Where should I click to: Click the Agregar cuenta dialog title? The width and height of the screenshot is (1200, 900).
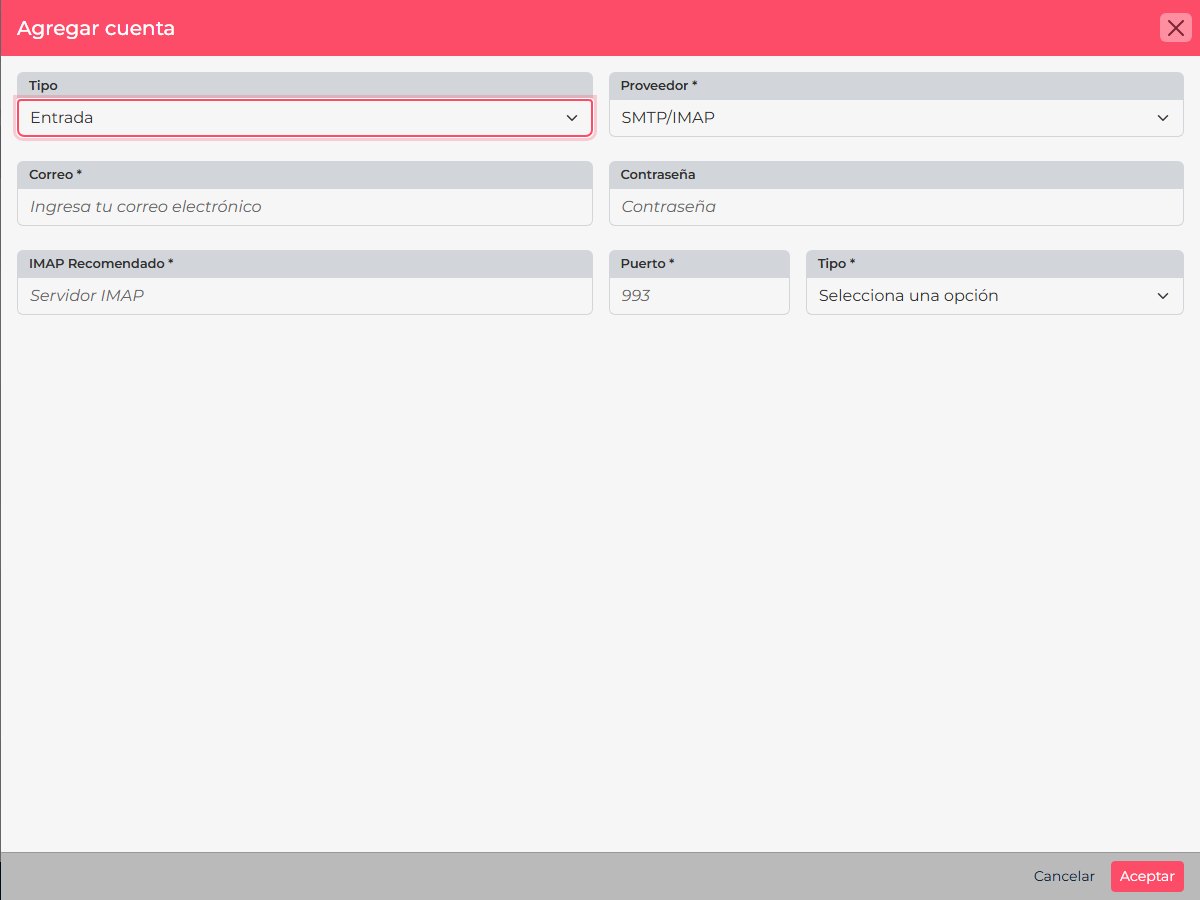point(96,28)
